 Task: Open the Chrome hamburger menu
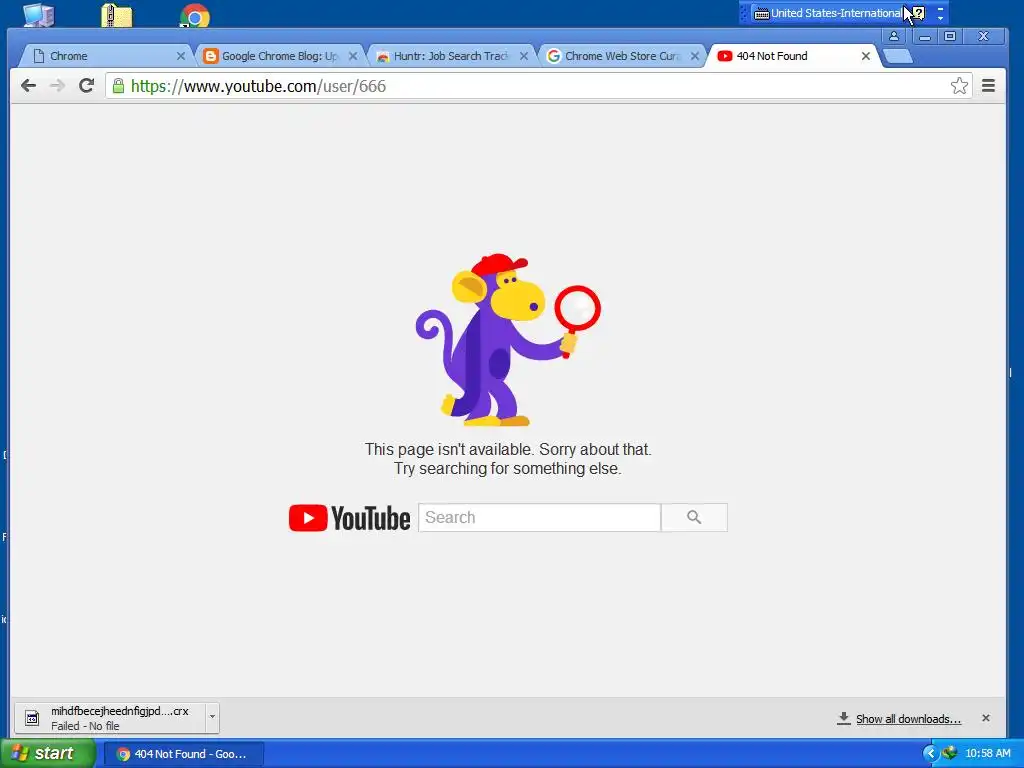tap(989, 86)
